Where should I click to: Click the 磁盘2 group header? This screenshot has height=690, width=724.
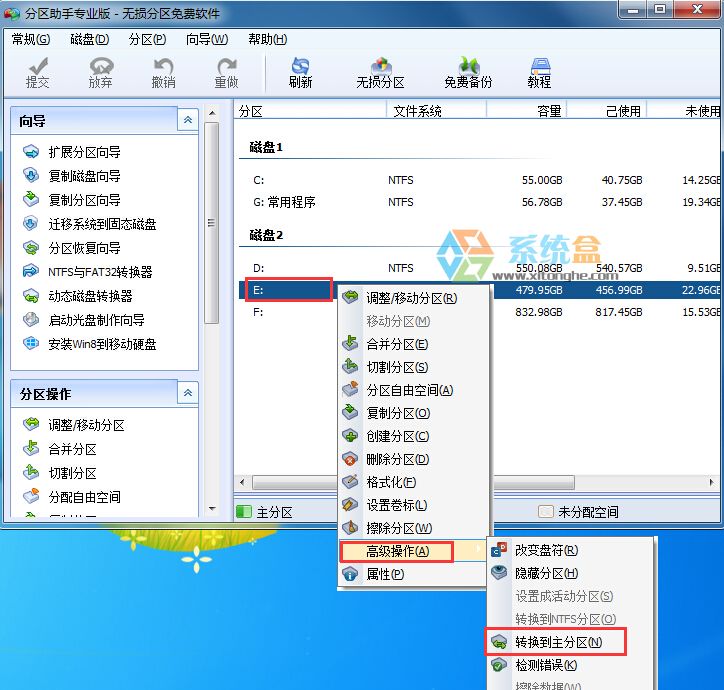pyautogui.click(x=266, y=235)
